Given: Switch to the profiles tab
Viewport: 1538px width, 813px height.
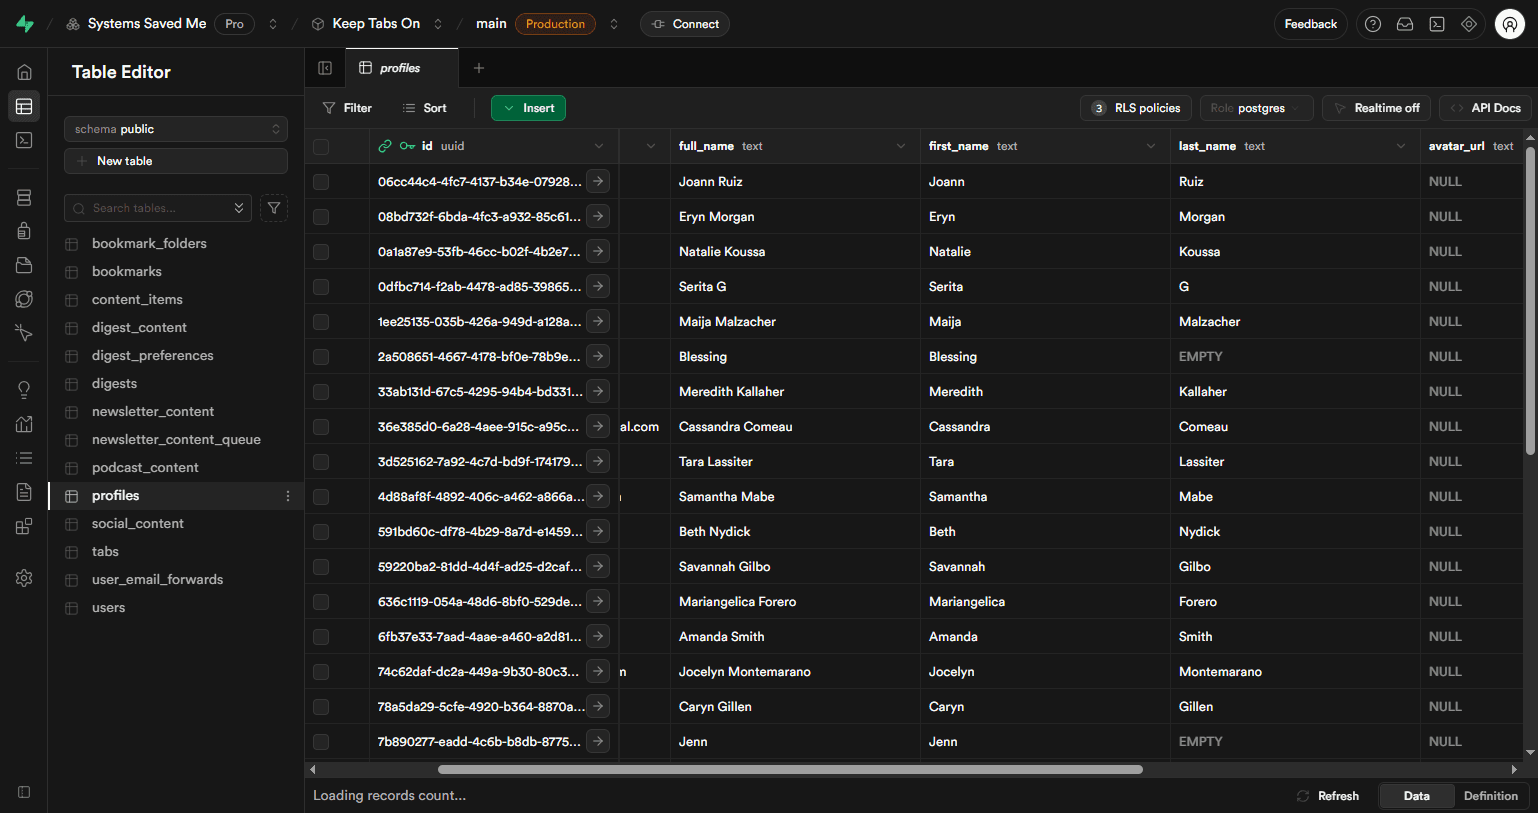Looking at the screenshot, I should coord(402,68).
